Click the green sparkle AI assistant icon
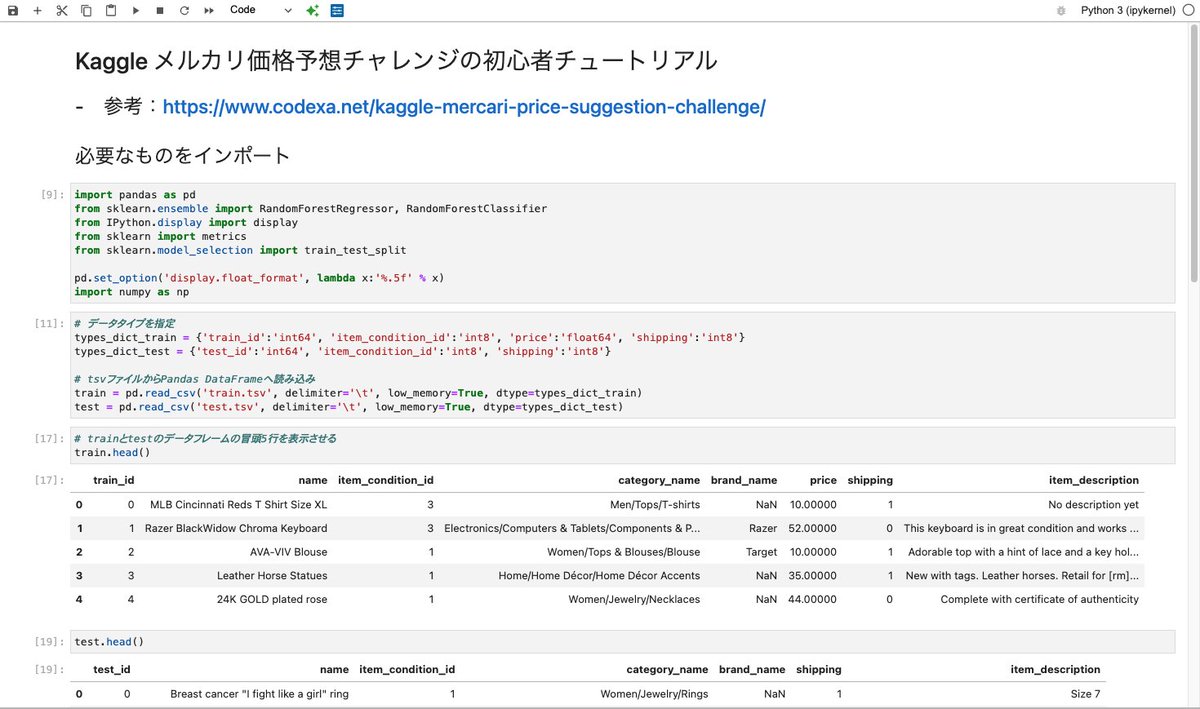The width and height of the screenshot is (1200, 709). pyautogui.click(x=313, y=10)
